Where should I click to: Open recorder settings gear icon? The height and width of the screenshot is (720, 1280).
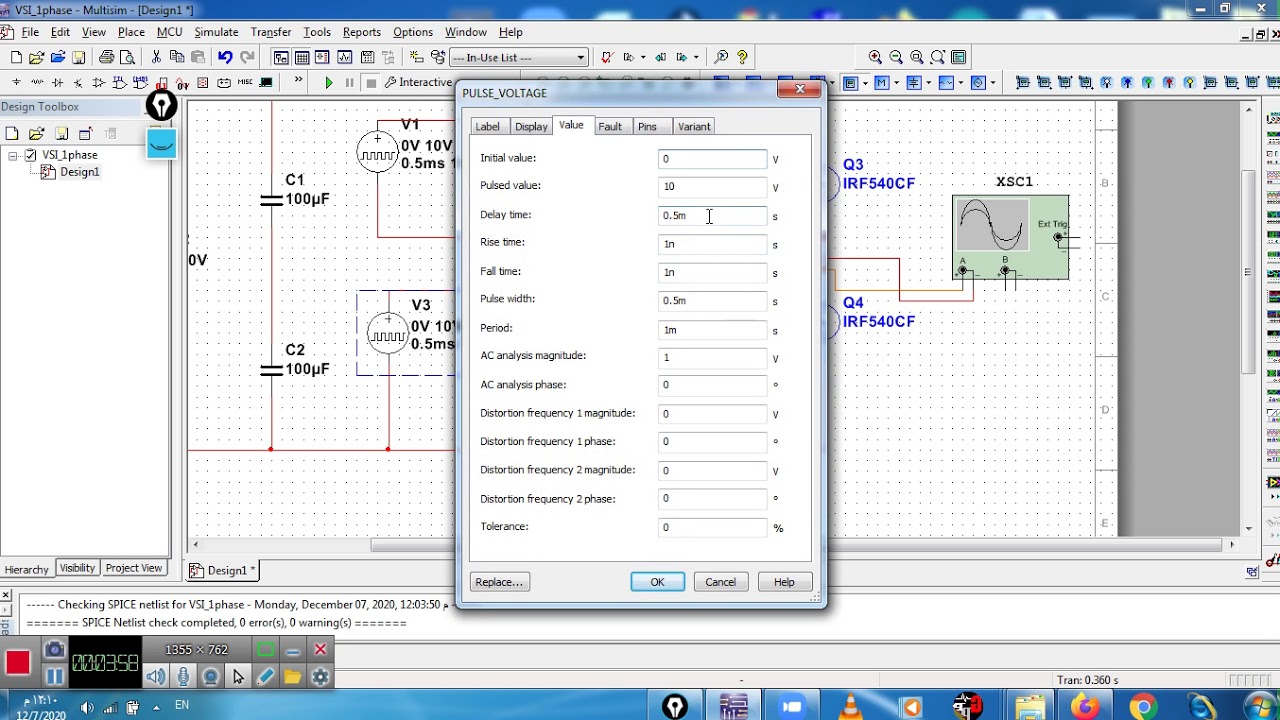[320, 677]
